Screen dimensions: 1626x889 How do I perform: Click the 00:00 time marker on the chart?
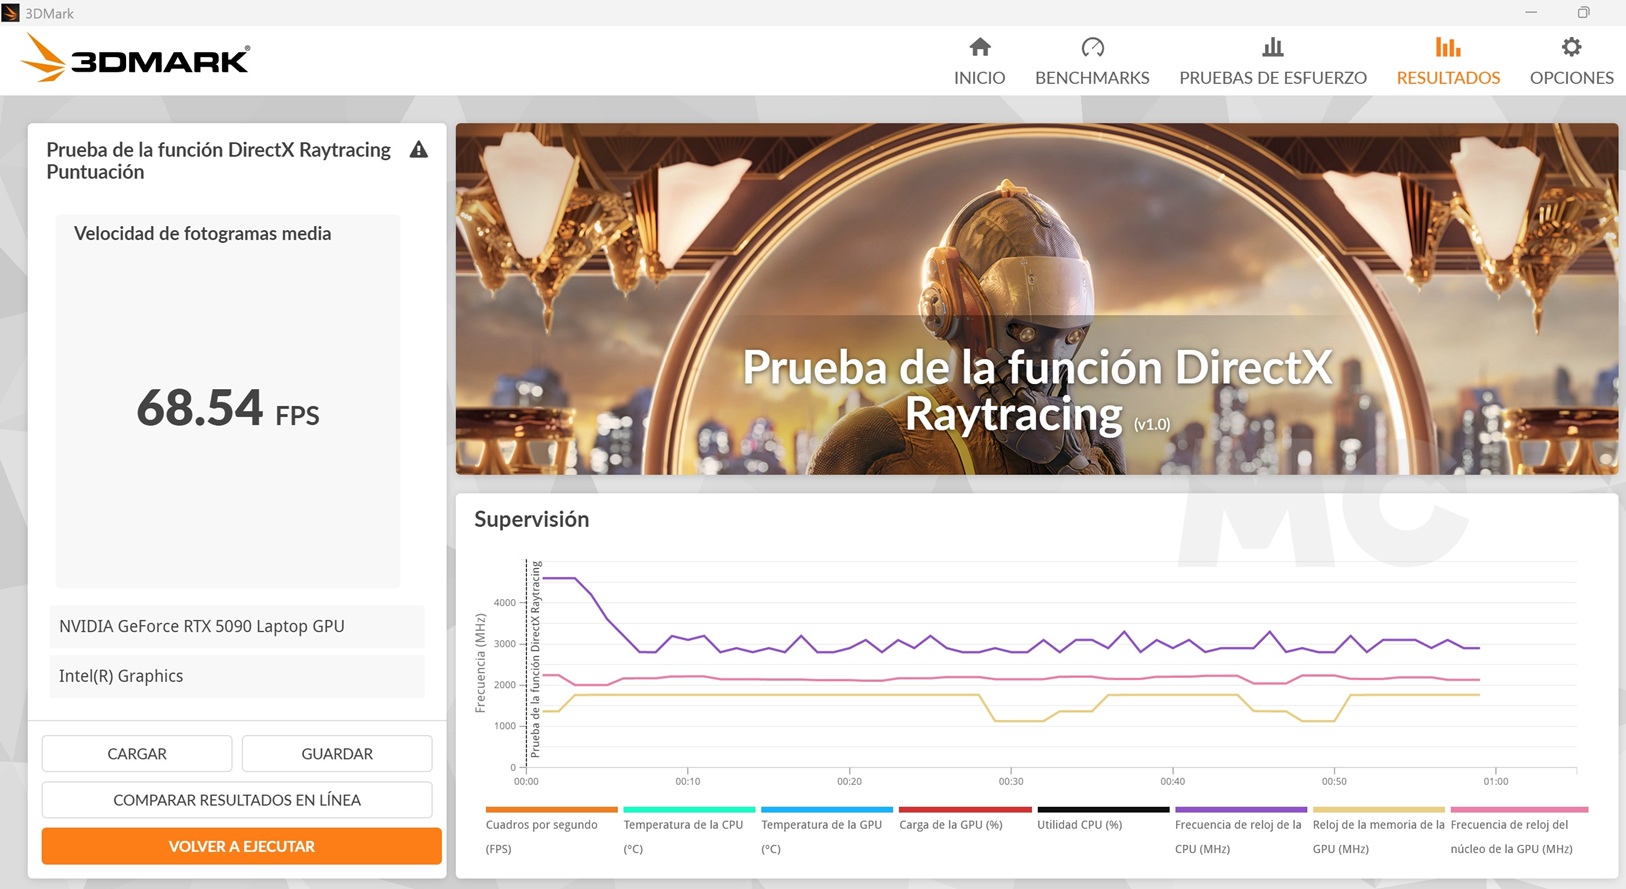pyautogui.click(x=526, y=781)
